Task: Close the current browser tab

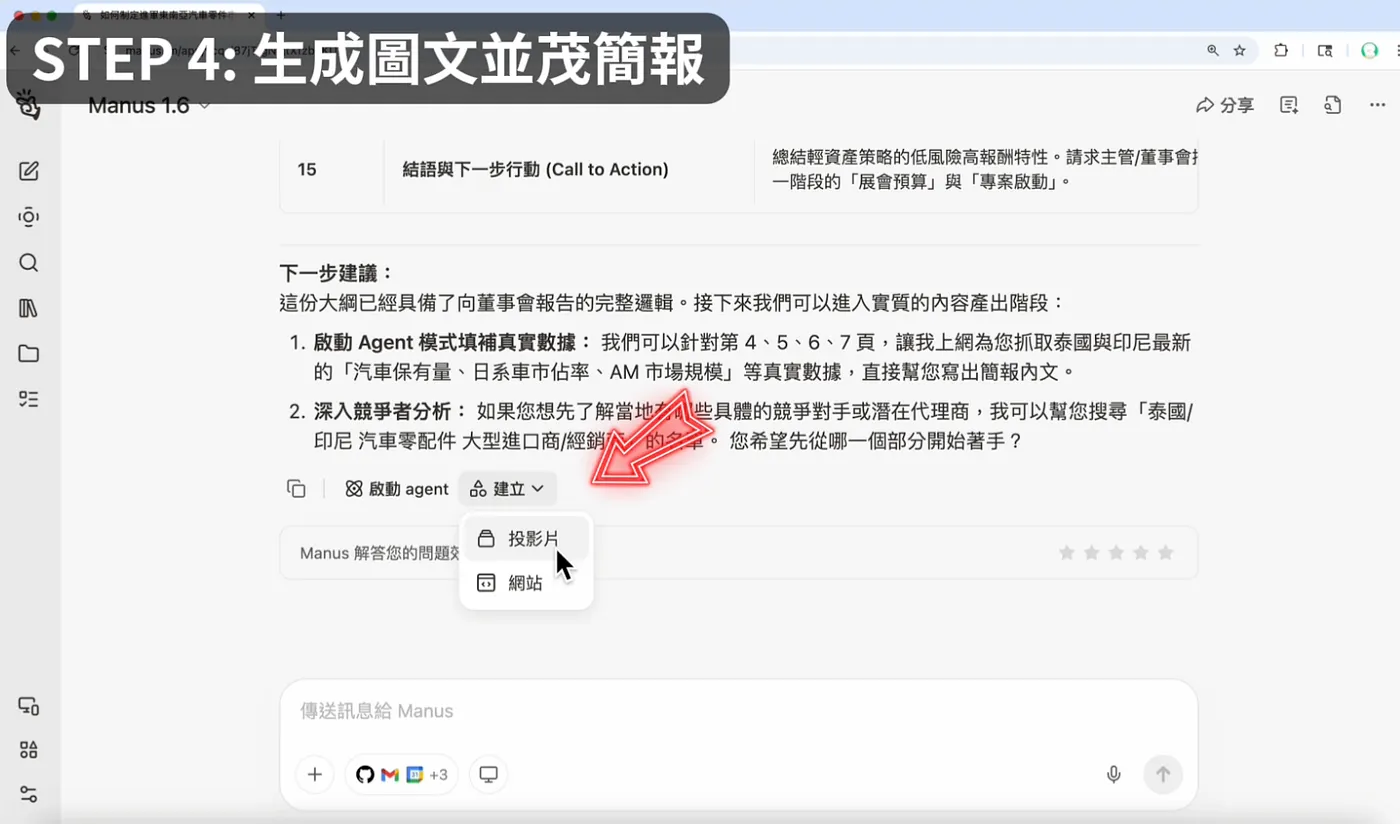Action: tap(250, 15)
